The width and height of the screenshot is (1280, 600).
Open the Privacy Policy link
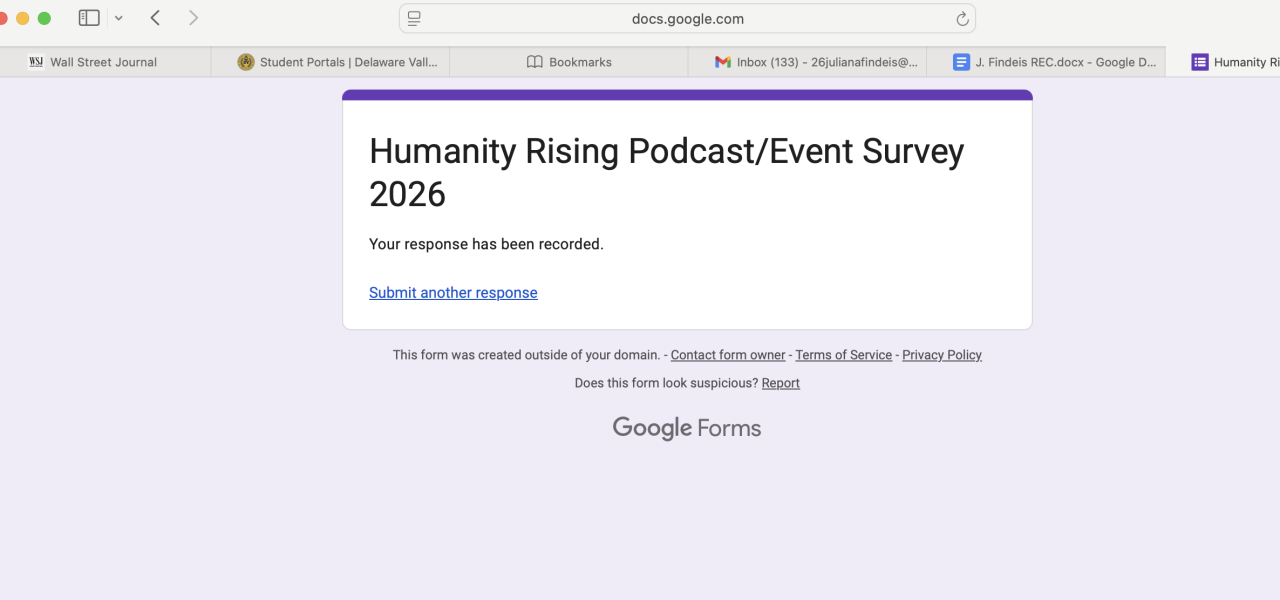[941, 355]
